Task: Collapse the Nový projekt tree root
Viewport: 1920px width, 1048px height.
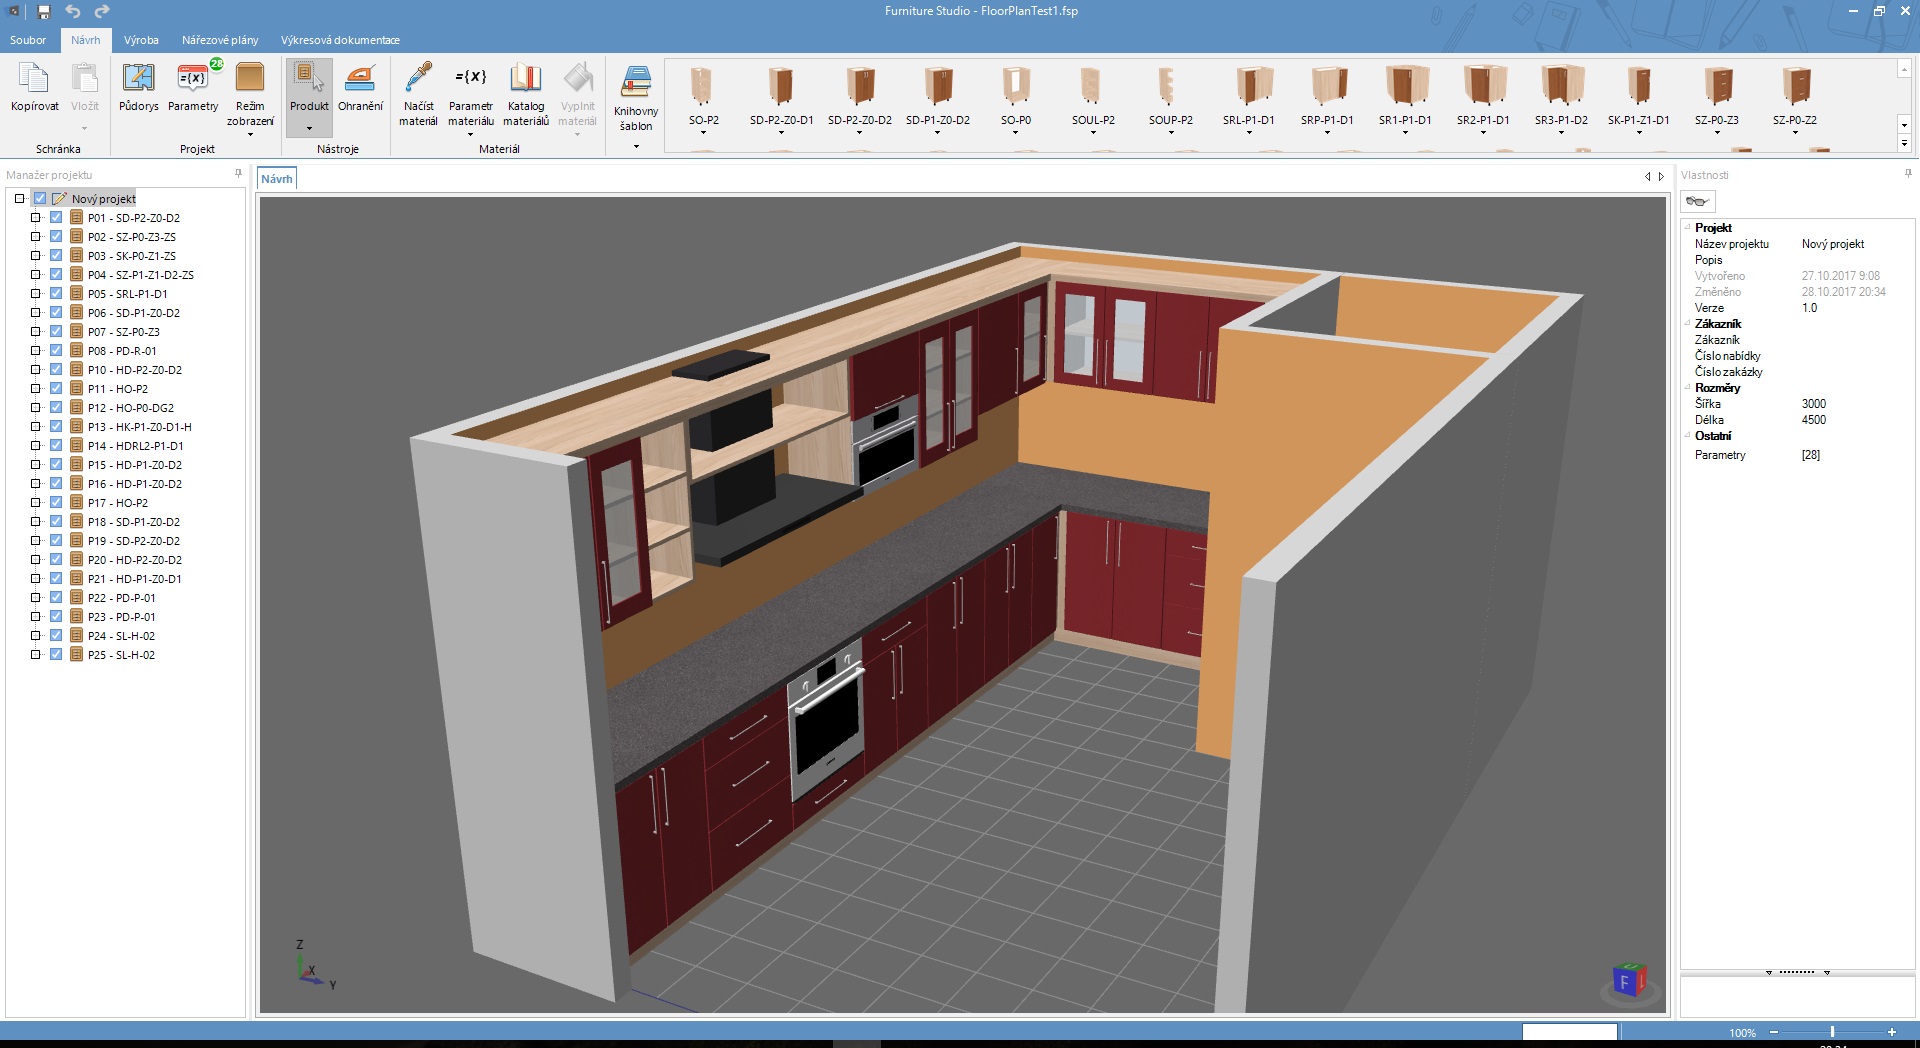Action: click(x=19, y=198)
